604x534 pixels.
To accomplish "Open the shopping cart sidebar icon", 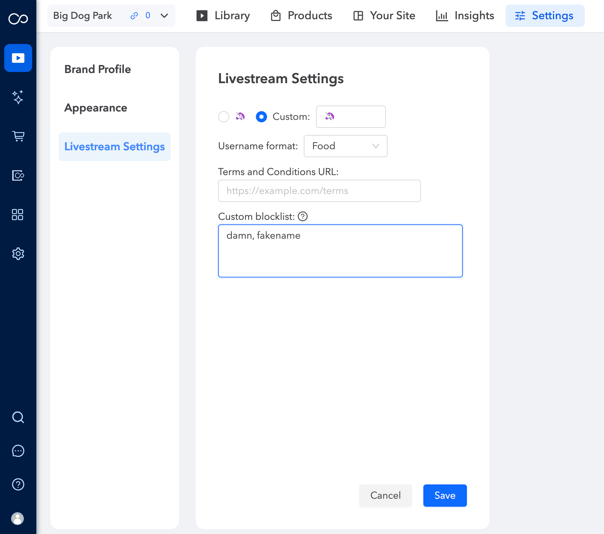I will coord(18,136).
